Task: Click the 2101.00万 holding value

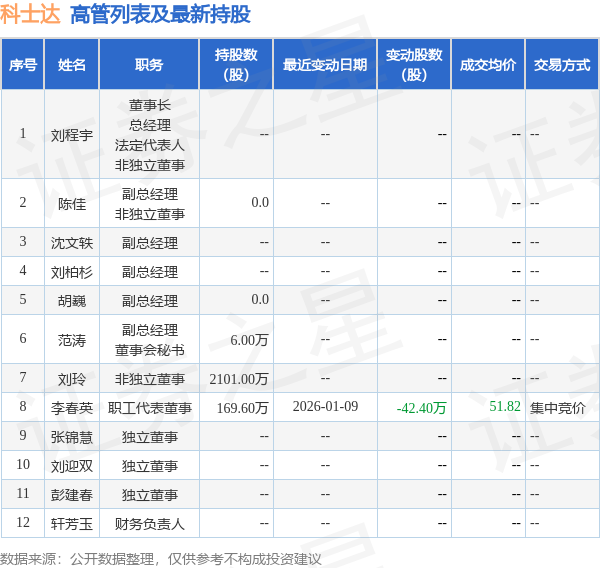Action: 239,379
